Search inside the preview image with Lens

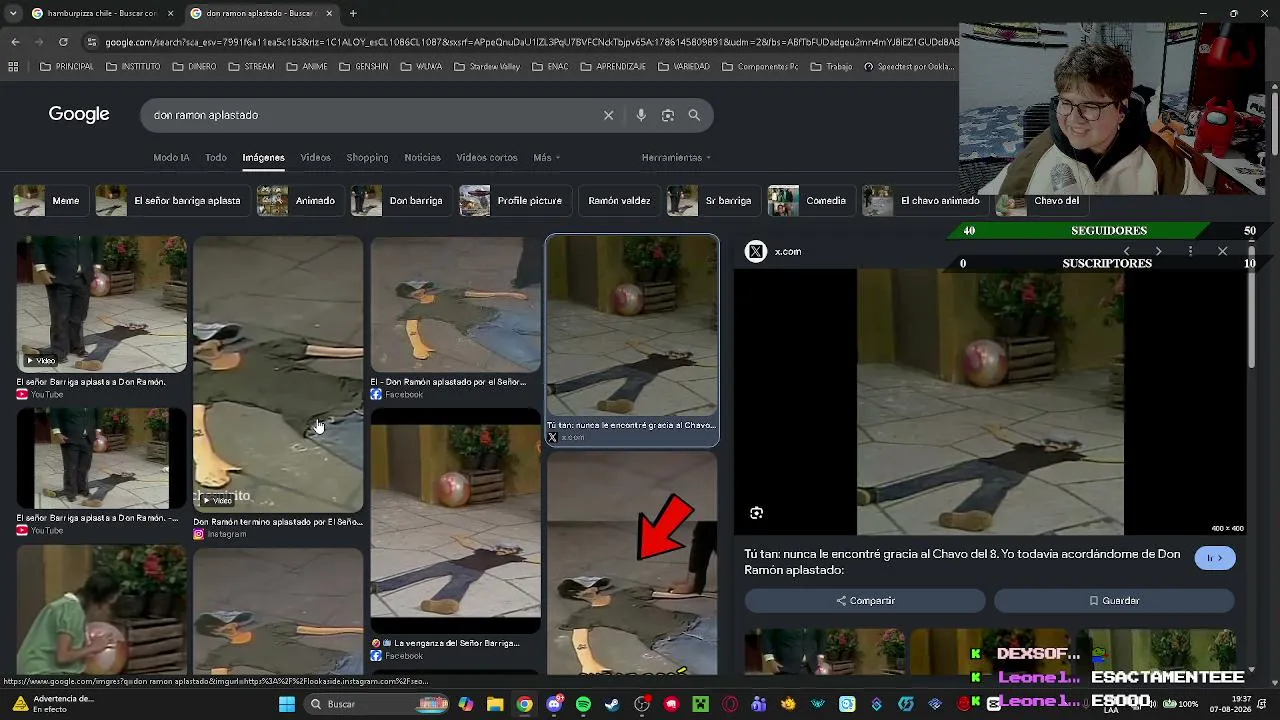pos(756,513)
